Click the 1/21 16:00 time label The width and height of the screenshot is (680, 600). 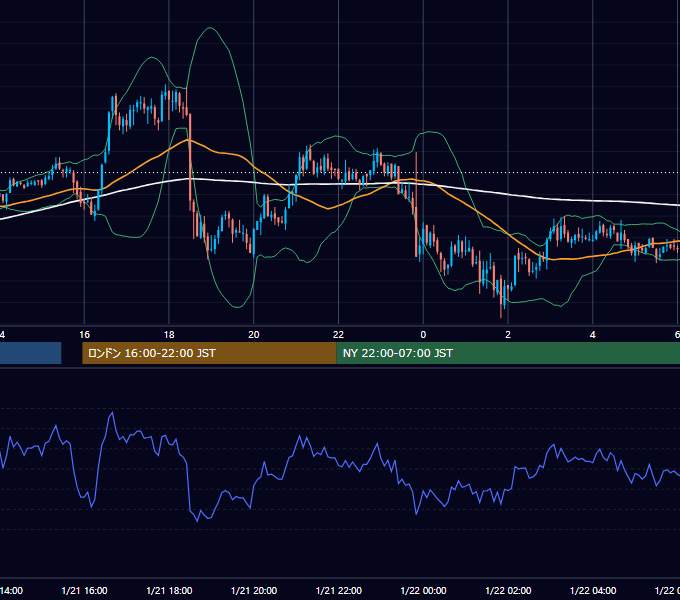click(x=85, y=590)
